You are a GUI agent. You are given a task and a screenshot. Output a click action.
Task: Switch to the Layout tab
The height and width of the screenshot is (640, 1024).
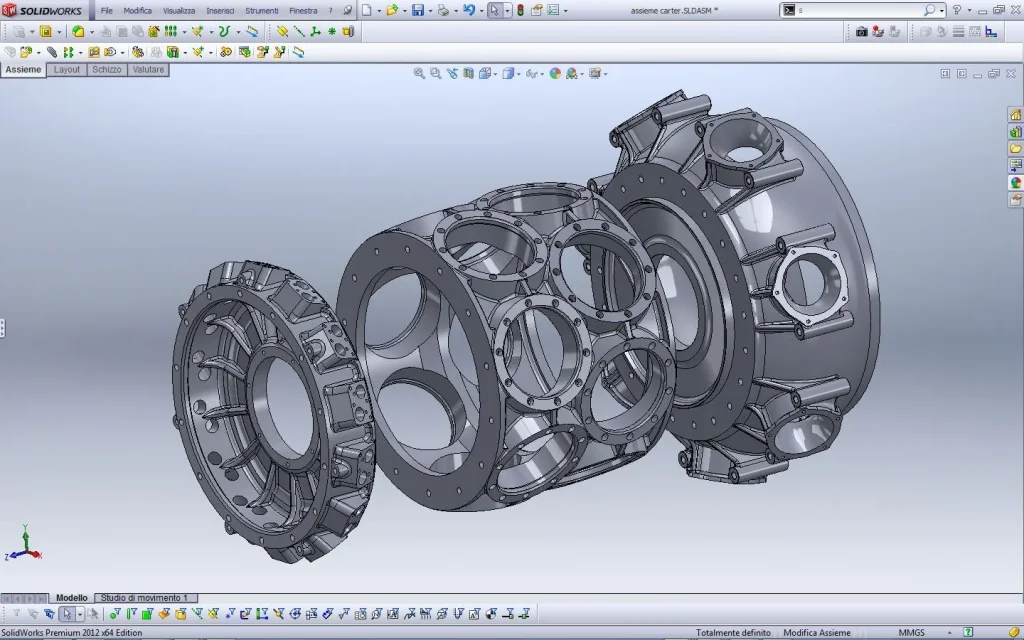[67, 70]
